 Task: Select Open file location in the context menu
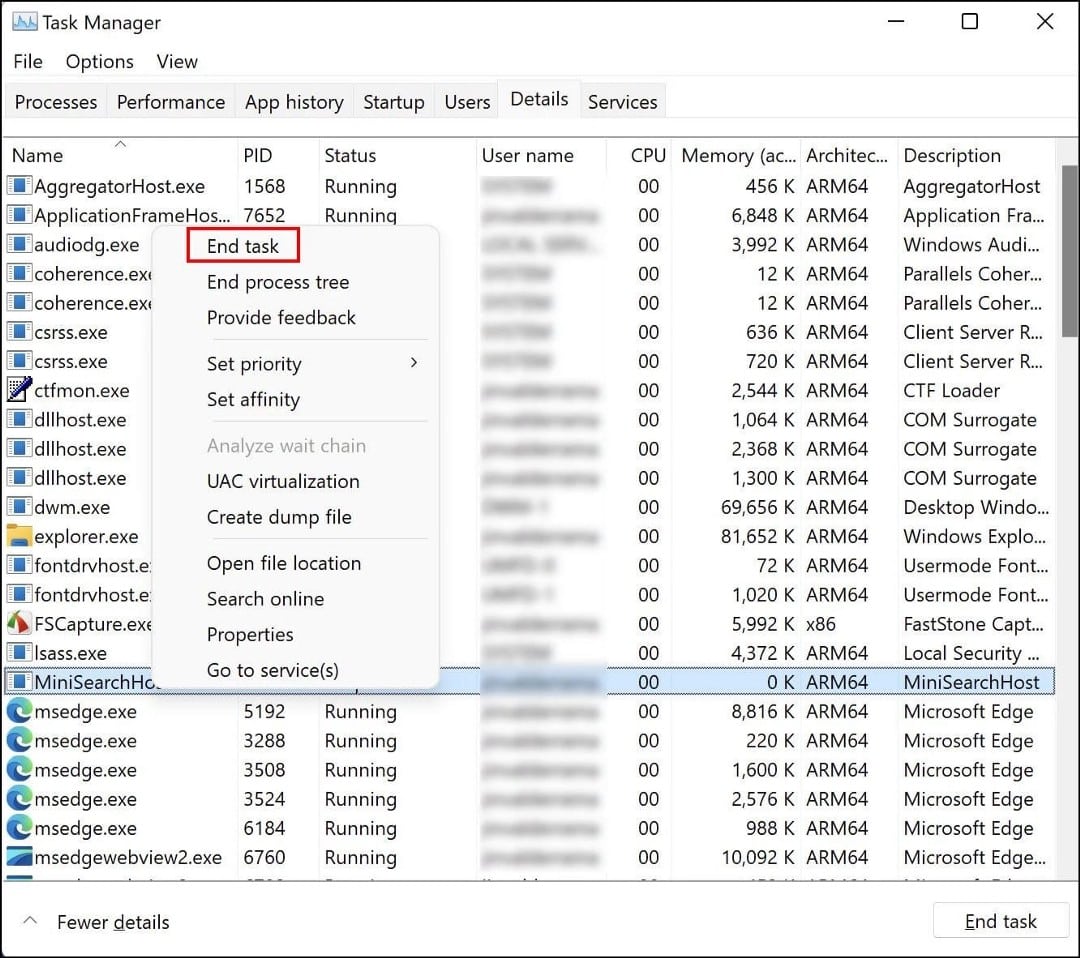tap(284, 563)
